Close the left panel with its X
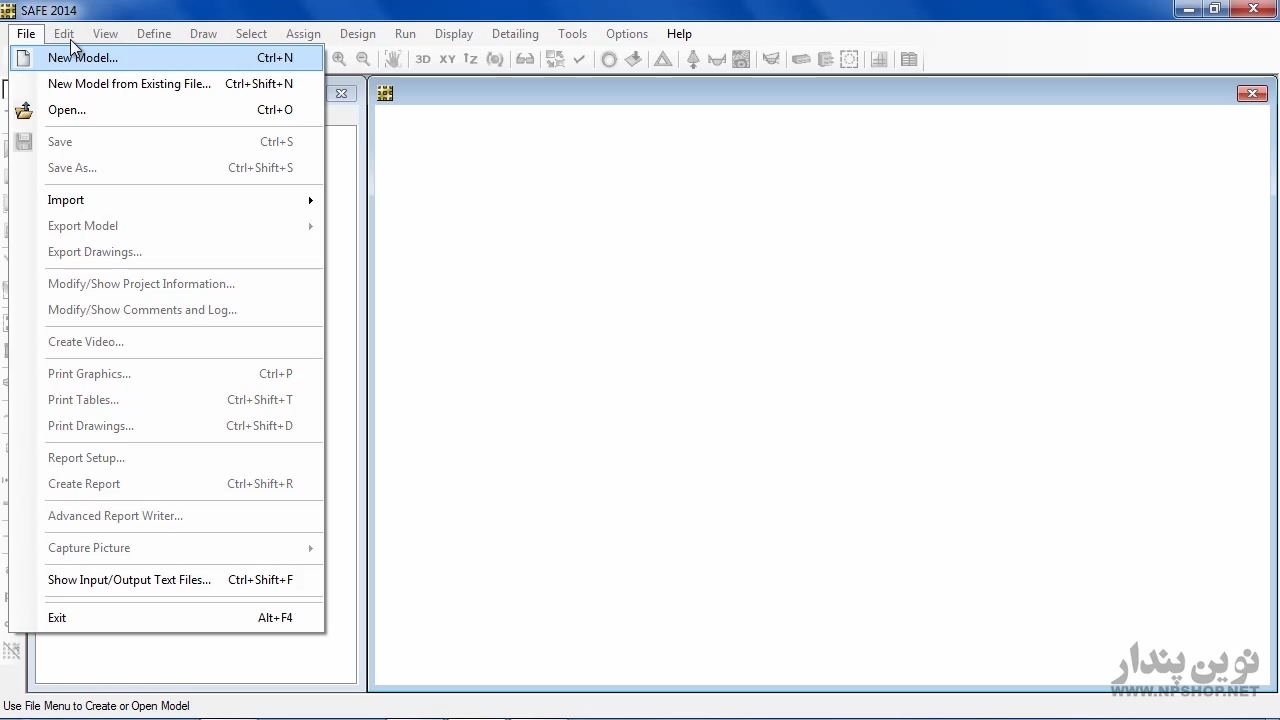The width and height of the screenshot is (1280, 720). coord(341,93)
